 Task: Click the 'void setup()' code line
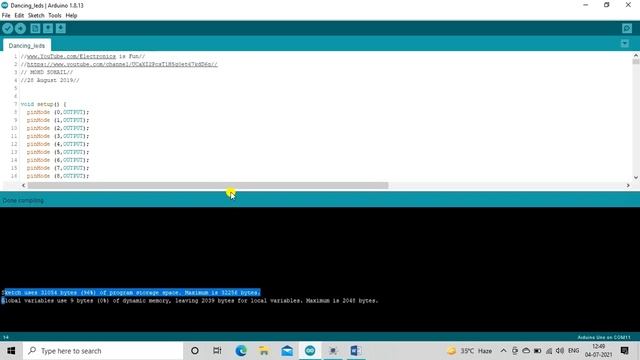pyautogui.click(x=43, y=104)
